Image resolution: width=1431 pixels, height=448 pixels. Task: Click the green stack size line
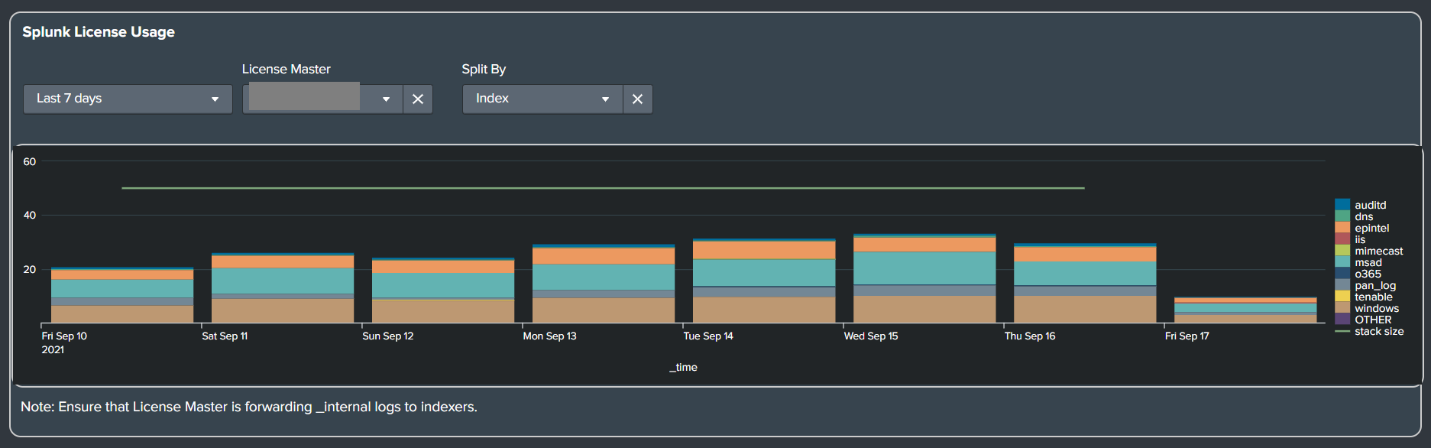(x=603, y=188)
